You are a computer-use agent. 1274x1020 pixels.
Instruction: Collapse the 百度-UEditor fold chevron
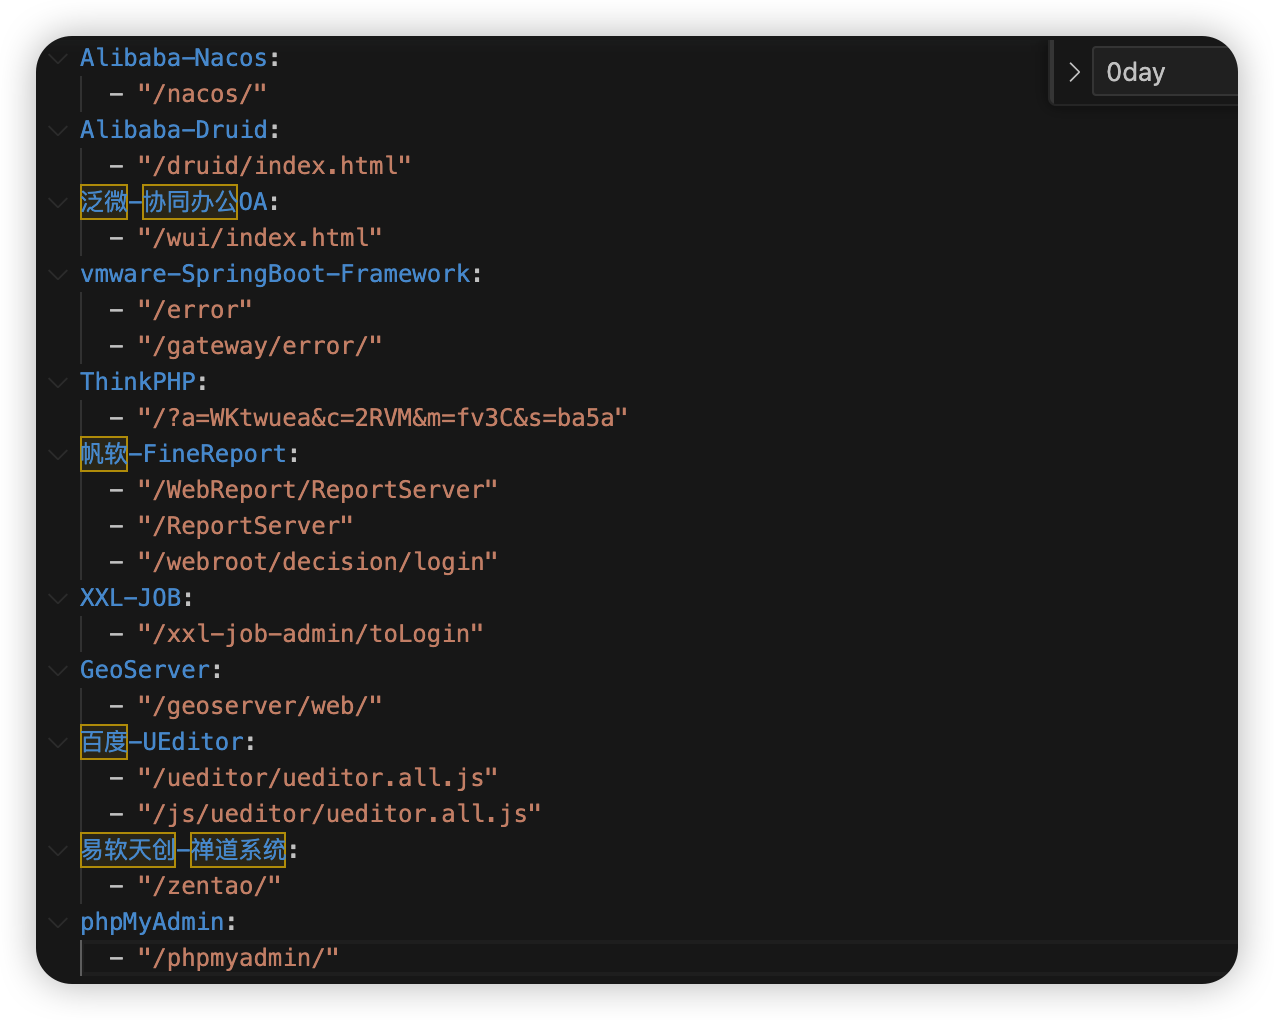(58, 742)
